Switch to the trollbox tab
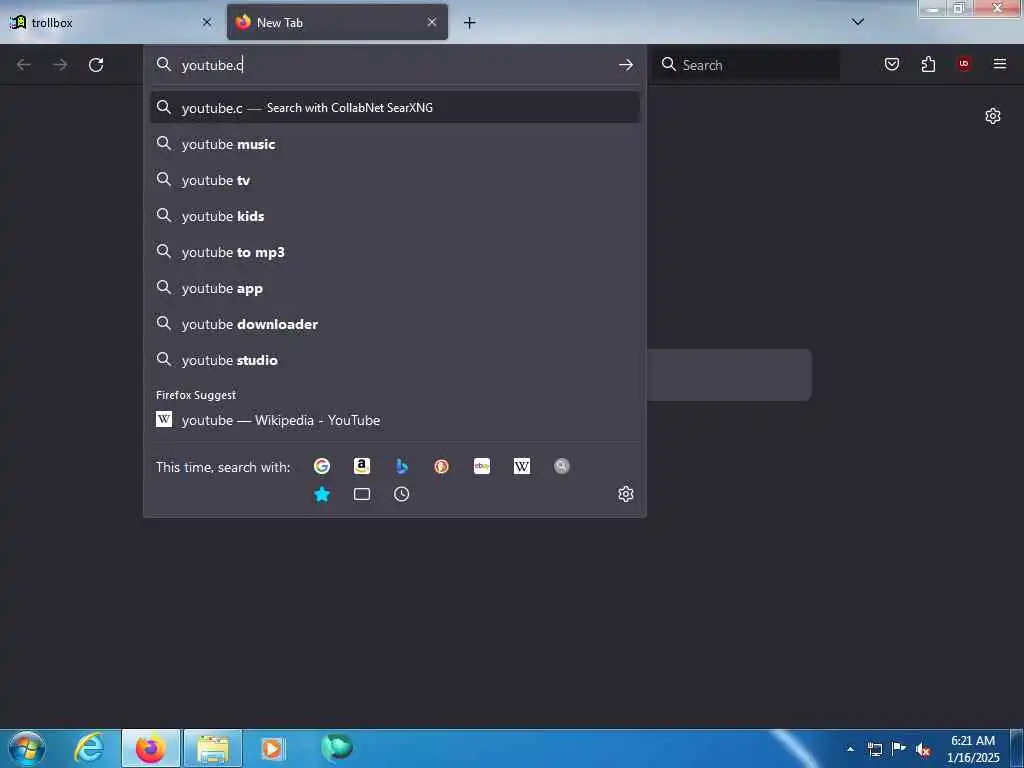 (x=111, y=22)
